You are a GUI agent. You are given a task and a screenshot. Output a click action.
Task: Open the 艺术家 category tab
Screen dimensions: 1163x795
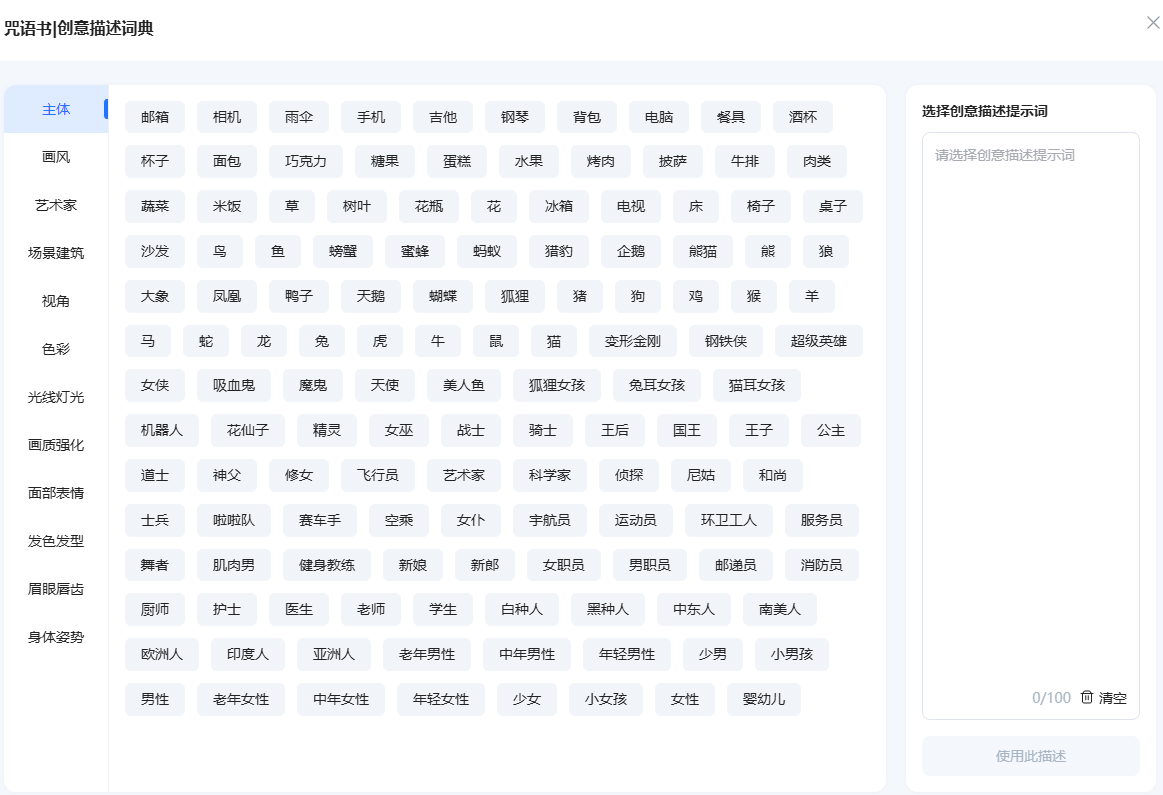click(x=56, y=205)
